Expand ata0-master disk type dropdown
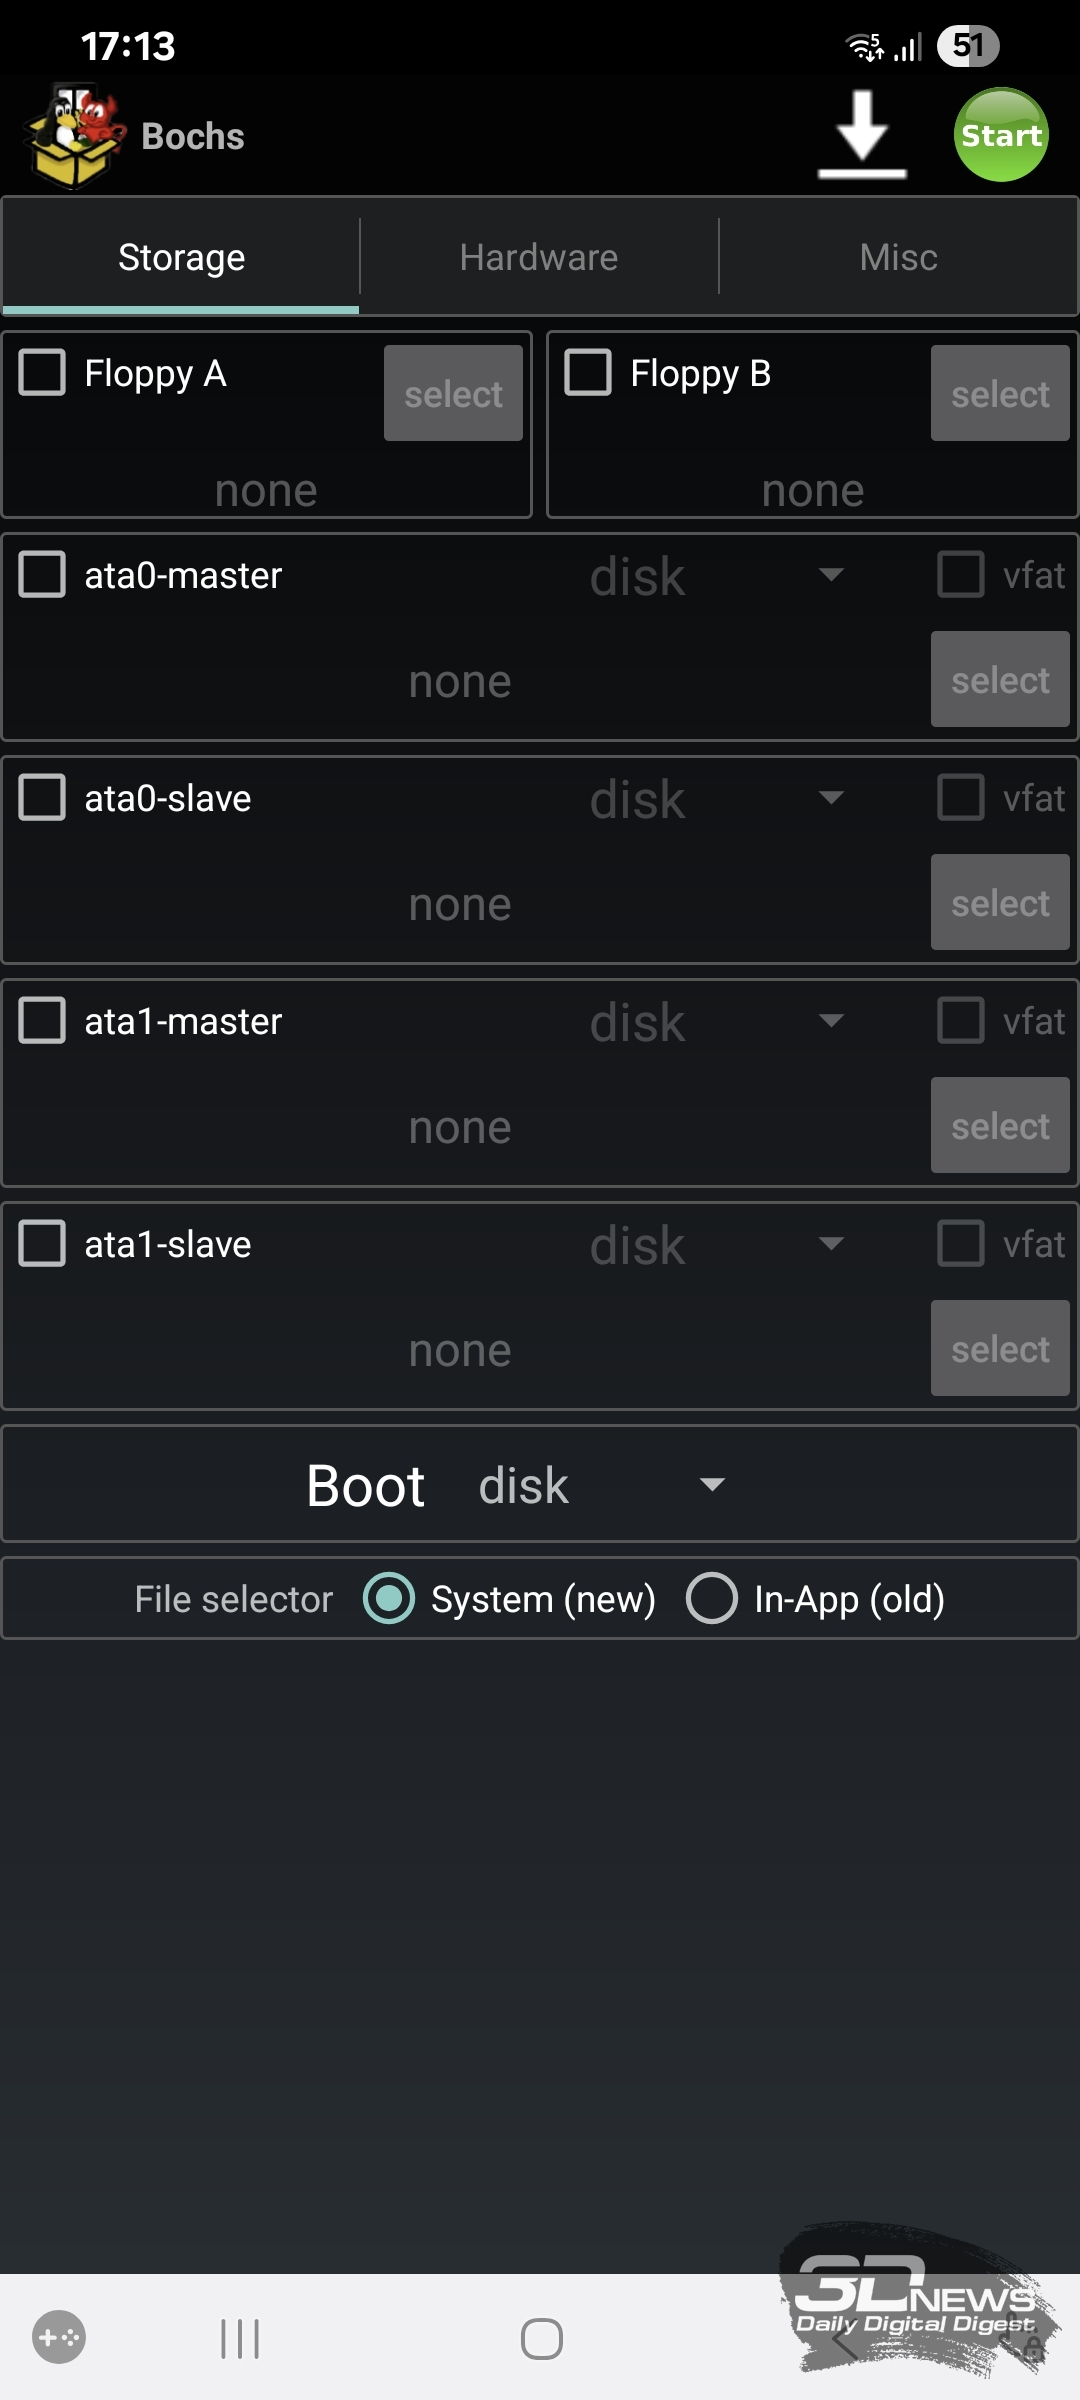1080x2400 pixels. pyautogui.click(x=715, y=576)
